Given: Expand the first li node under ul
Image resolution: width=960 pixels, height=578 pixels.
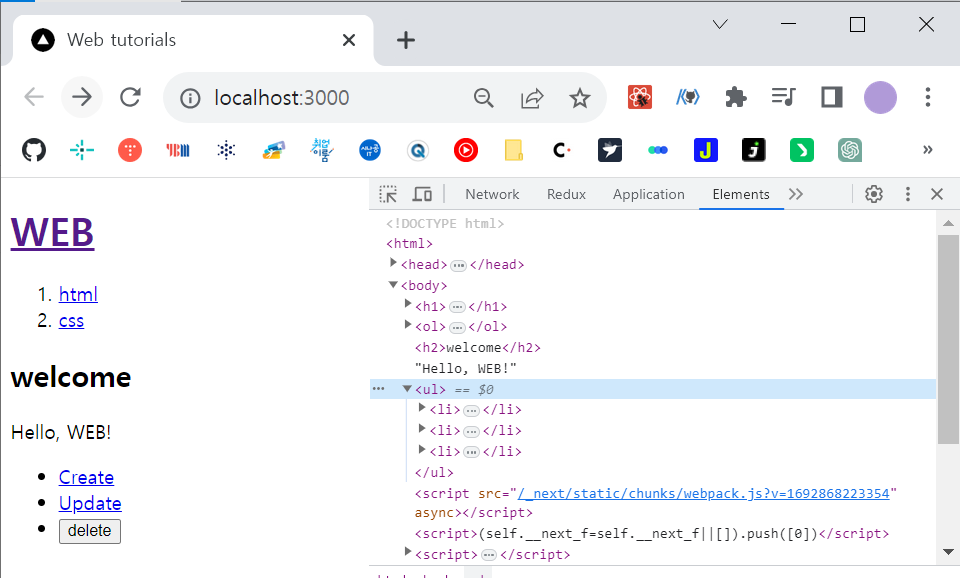Looking at the screenshot, I should [422, 407].
